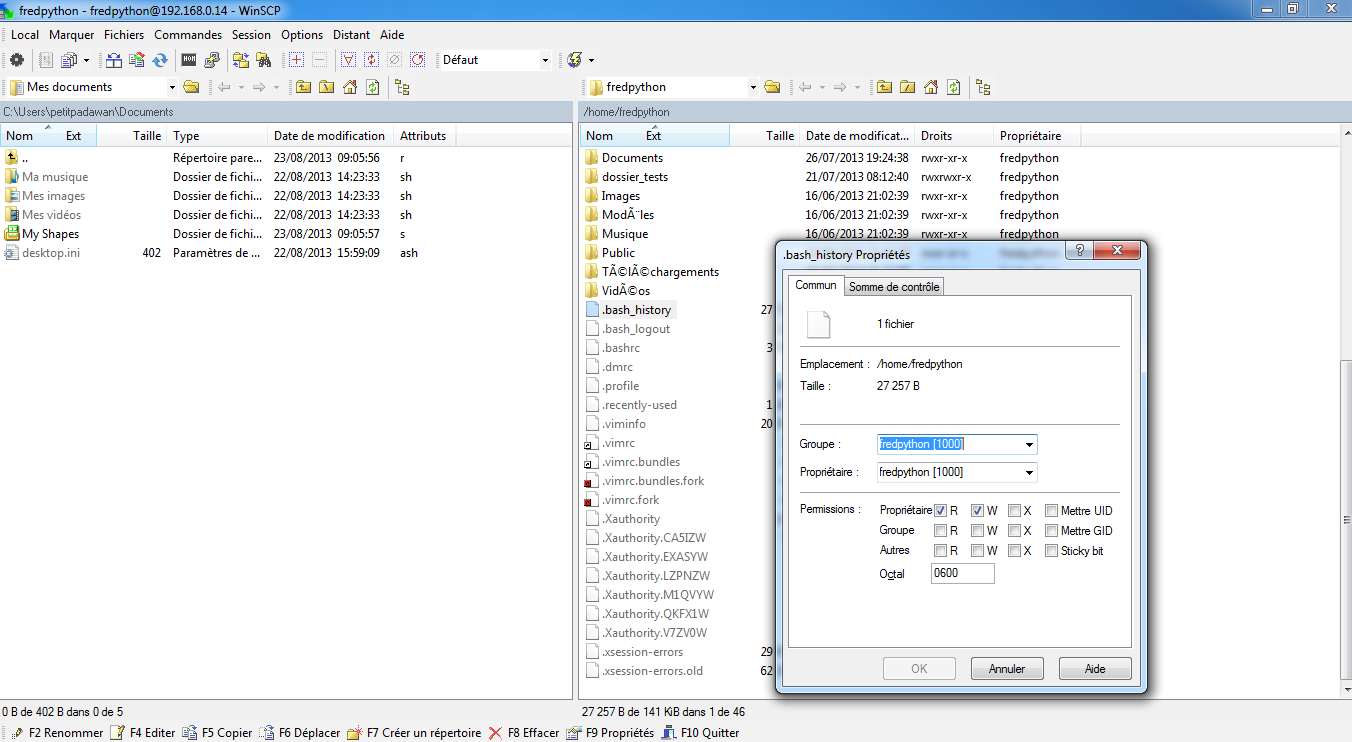Screen dimensions: 1352x742
Task: Check the Mettre GID checkbox
Action: [x=1051, y=530]
